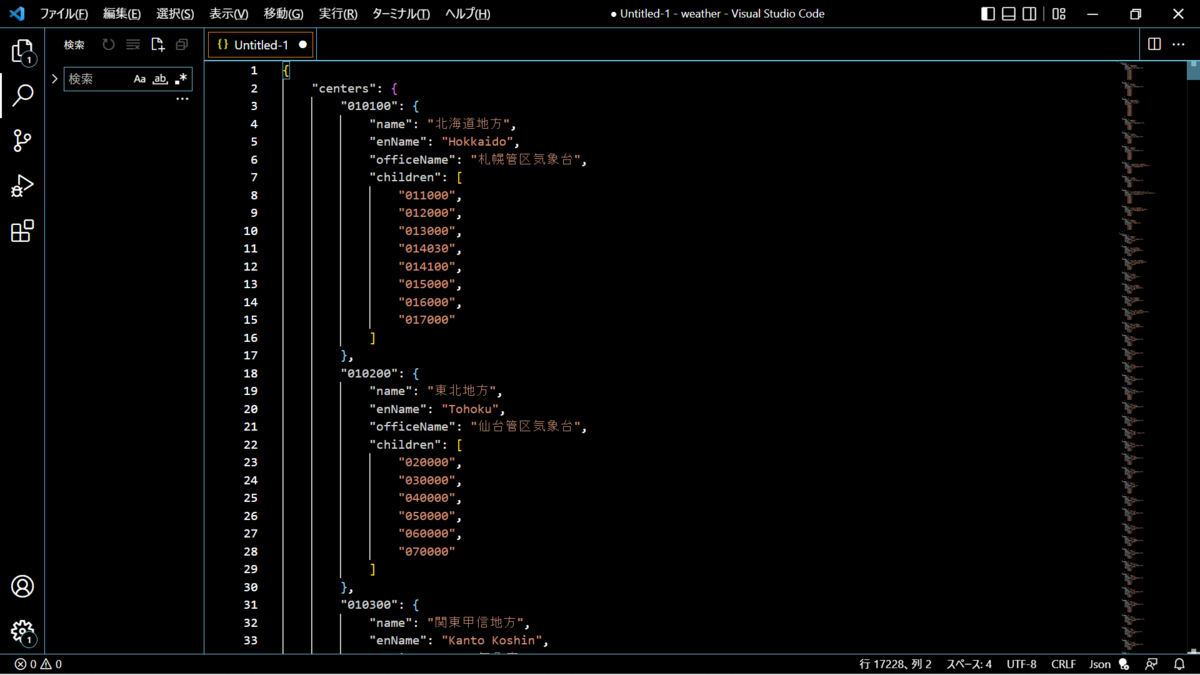Toggle match whole word option
This screenshot has width=1200, height=675.
coord(160,79)
